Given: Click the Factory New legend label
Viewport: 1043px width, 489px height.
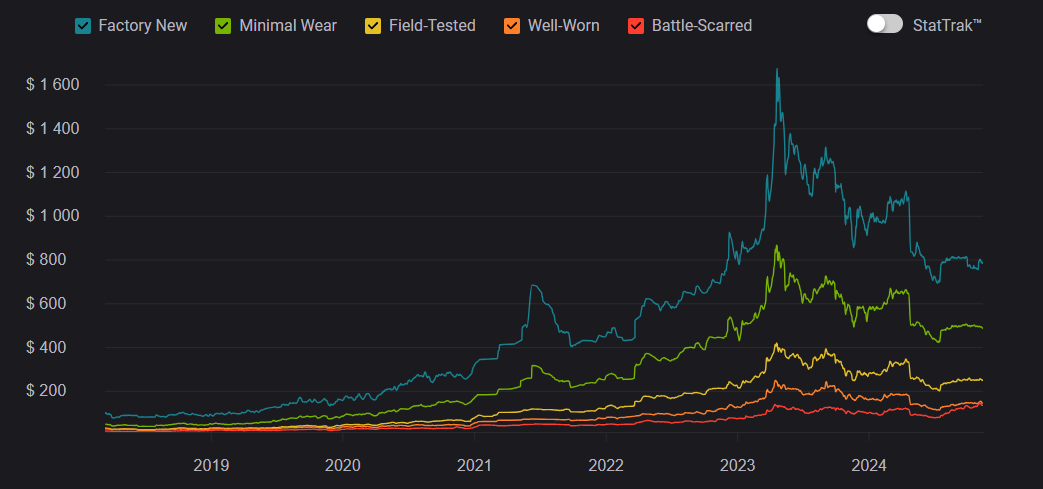Looking at the screenshot, I should 142,25.
